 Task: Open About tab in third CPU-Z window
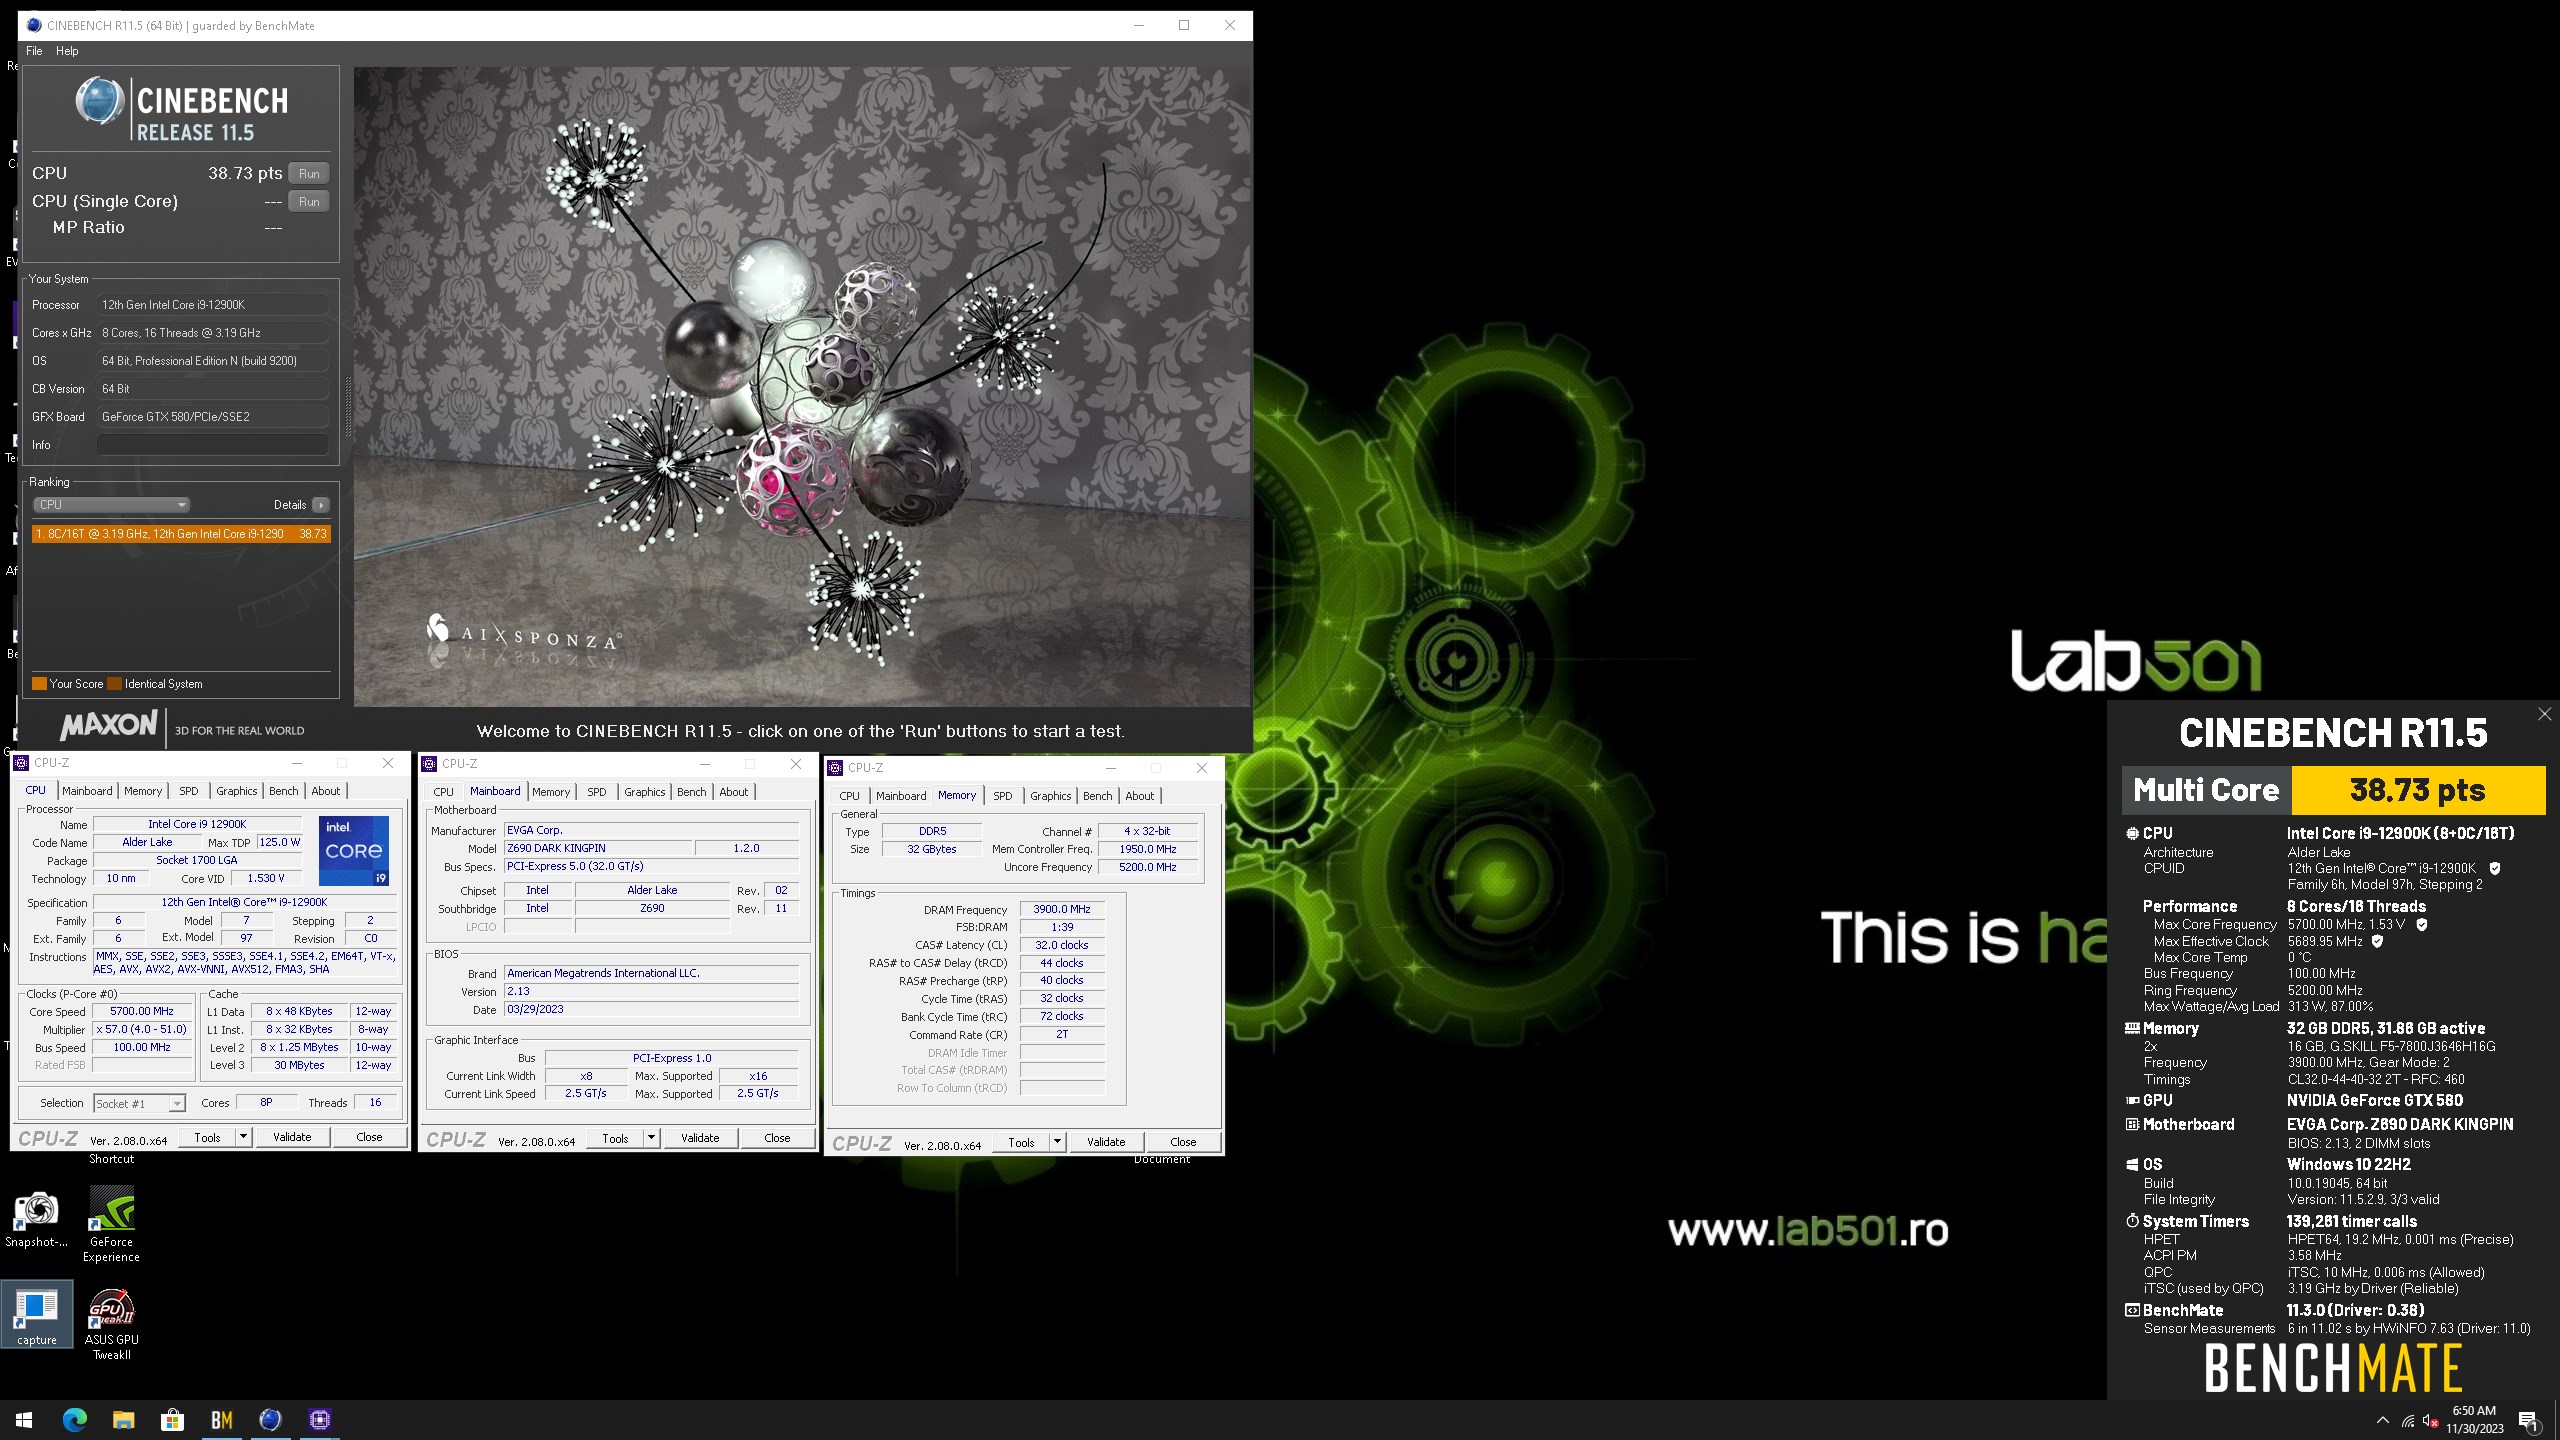tap(1140, 796)
